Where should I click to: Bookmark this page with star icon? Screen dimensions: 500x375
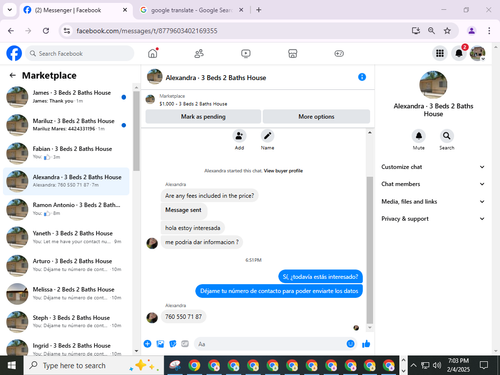pyautogui.click(x=447, y=31)
